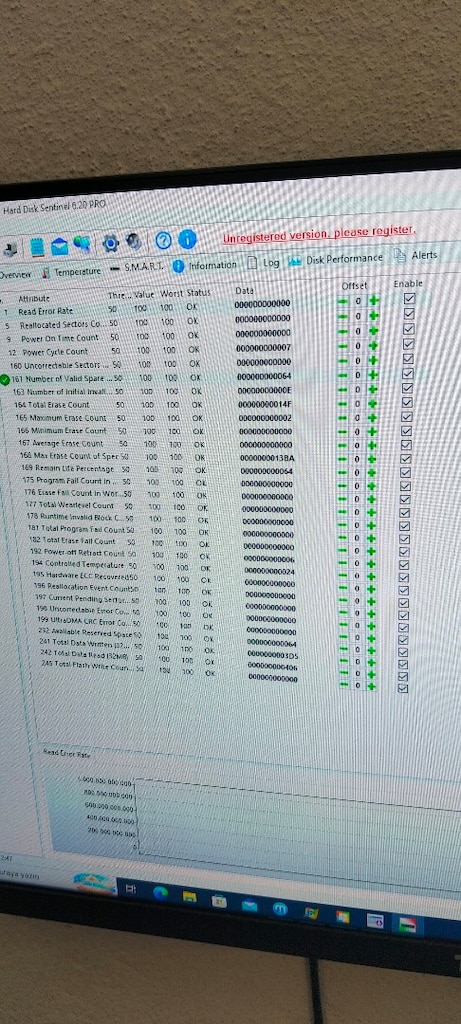The image size is (461, 1024).
Task: Open help with the question mark icon
Action: [x=164, y=241]
